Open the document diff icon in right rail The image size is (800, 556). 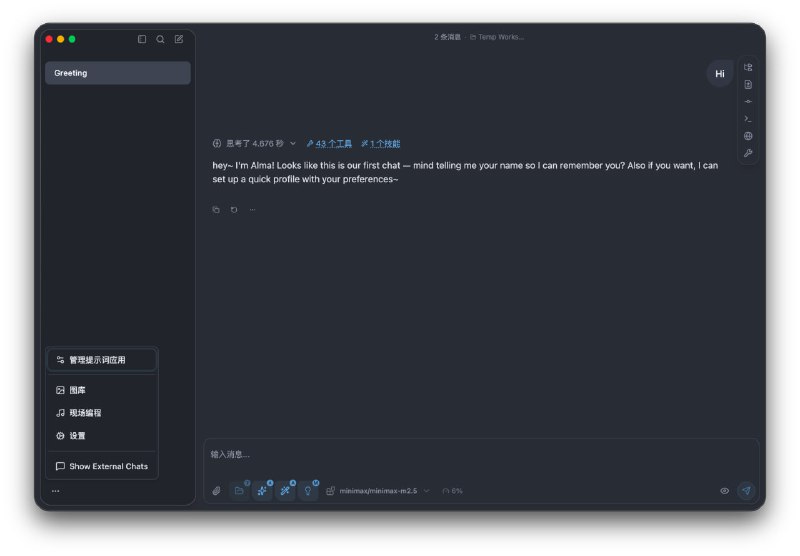click(x=748, y=85)
